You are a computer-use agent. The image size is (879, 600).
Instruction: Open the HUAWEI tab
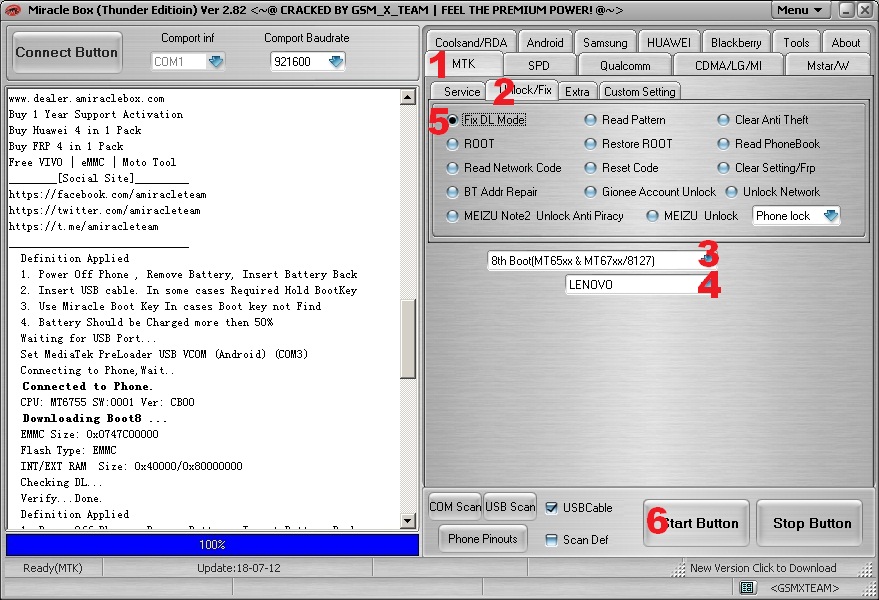tap(669, 43)
